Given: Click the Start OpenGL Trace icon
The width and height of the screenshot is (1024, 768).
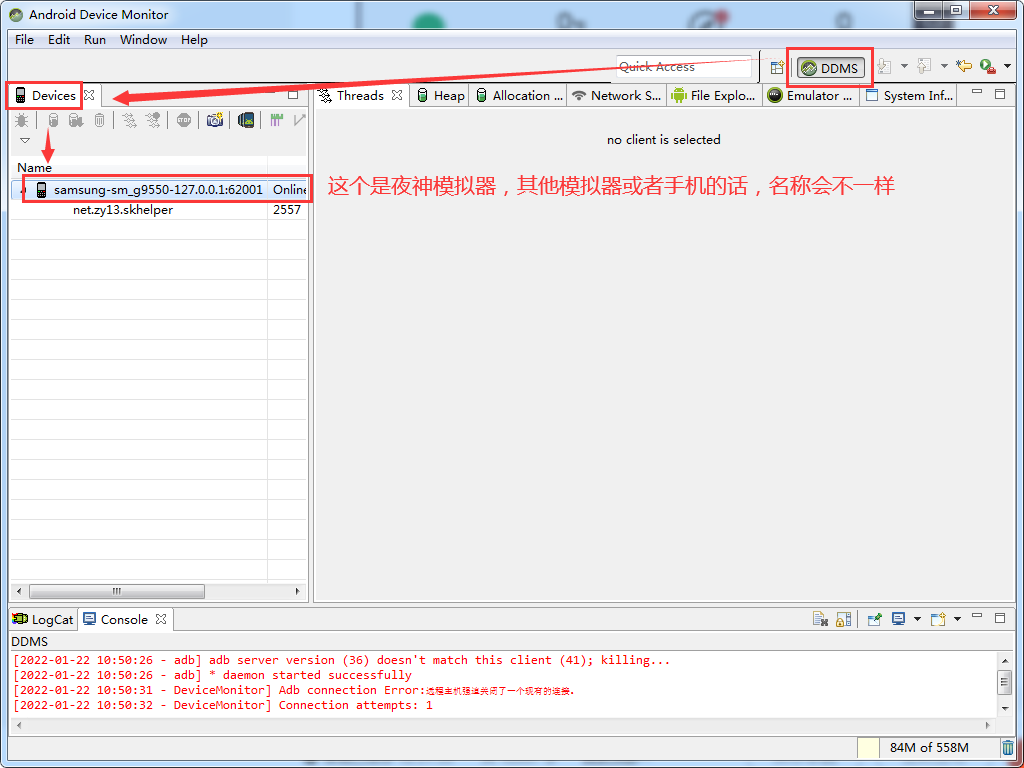Looking at the screenshot, I should tap(299, 121).
